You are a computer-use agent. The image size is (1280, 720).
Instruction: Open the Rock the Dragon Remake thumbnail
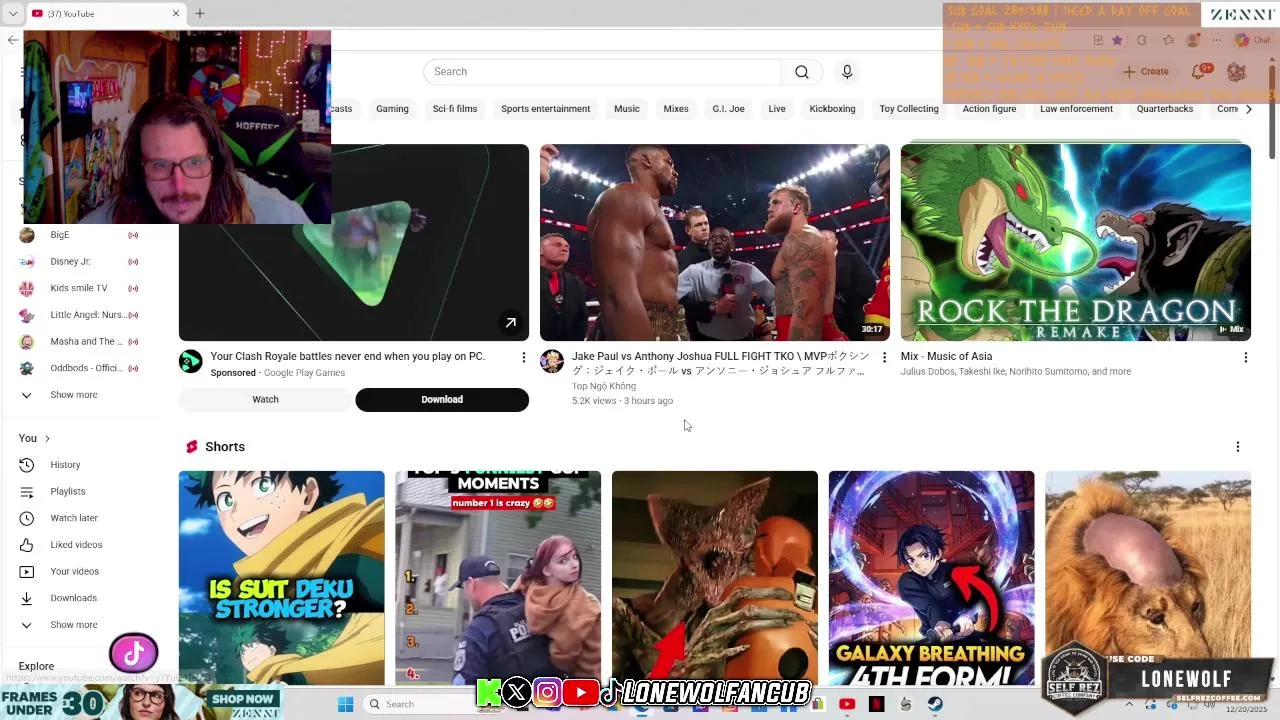(1075, 242)
